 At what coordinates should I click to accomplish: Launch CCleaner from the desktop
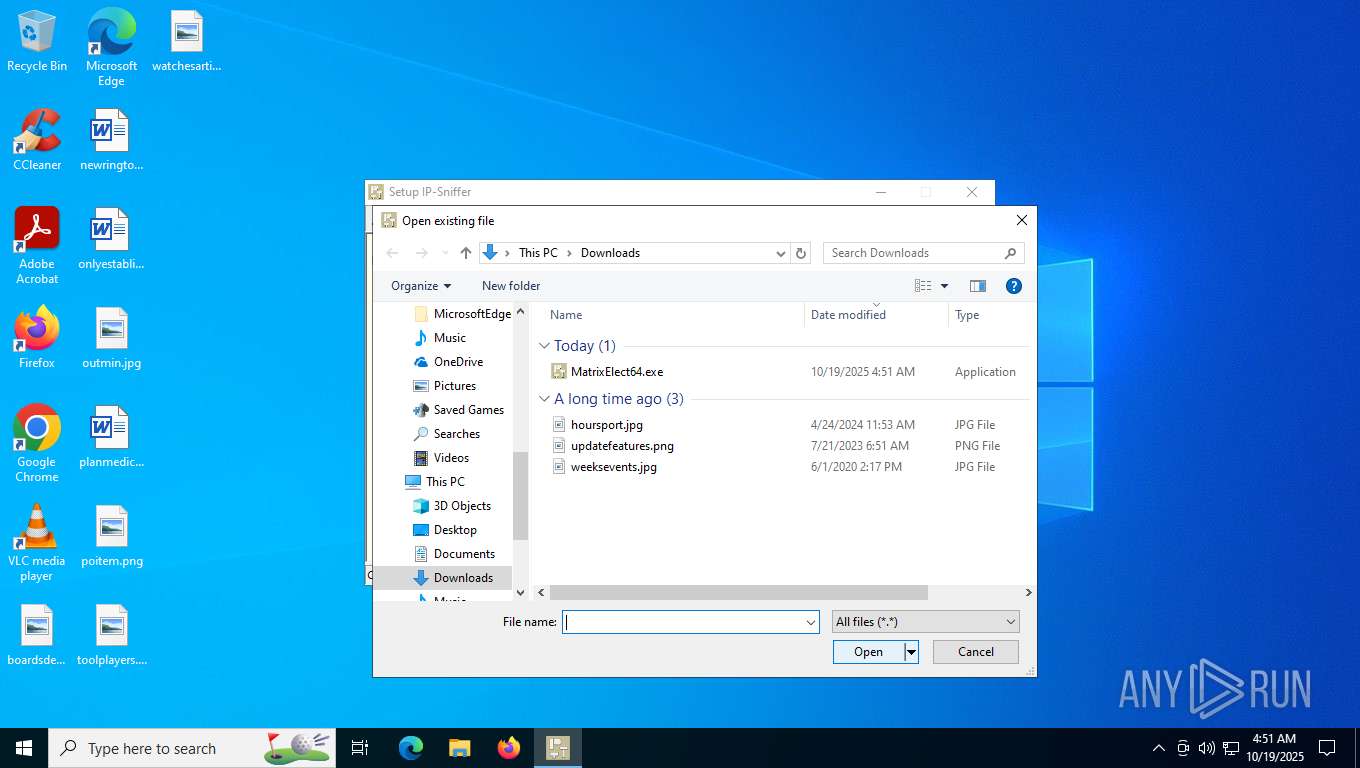click(37, 140)
